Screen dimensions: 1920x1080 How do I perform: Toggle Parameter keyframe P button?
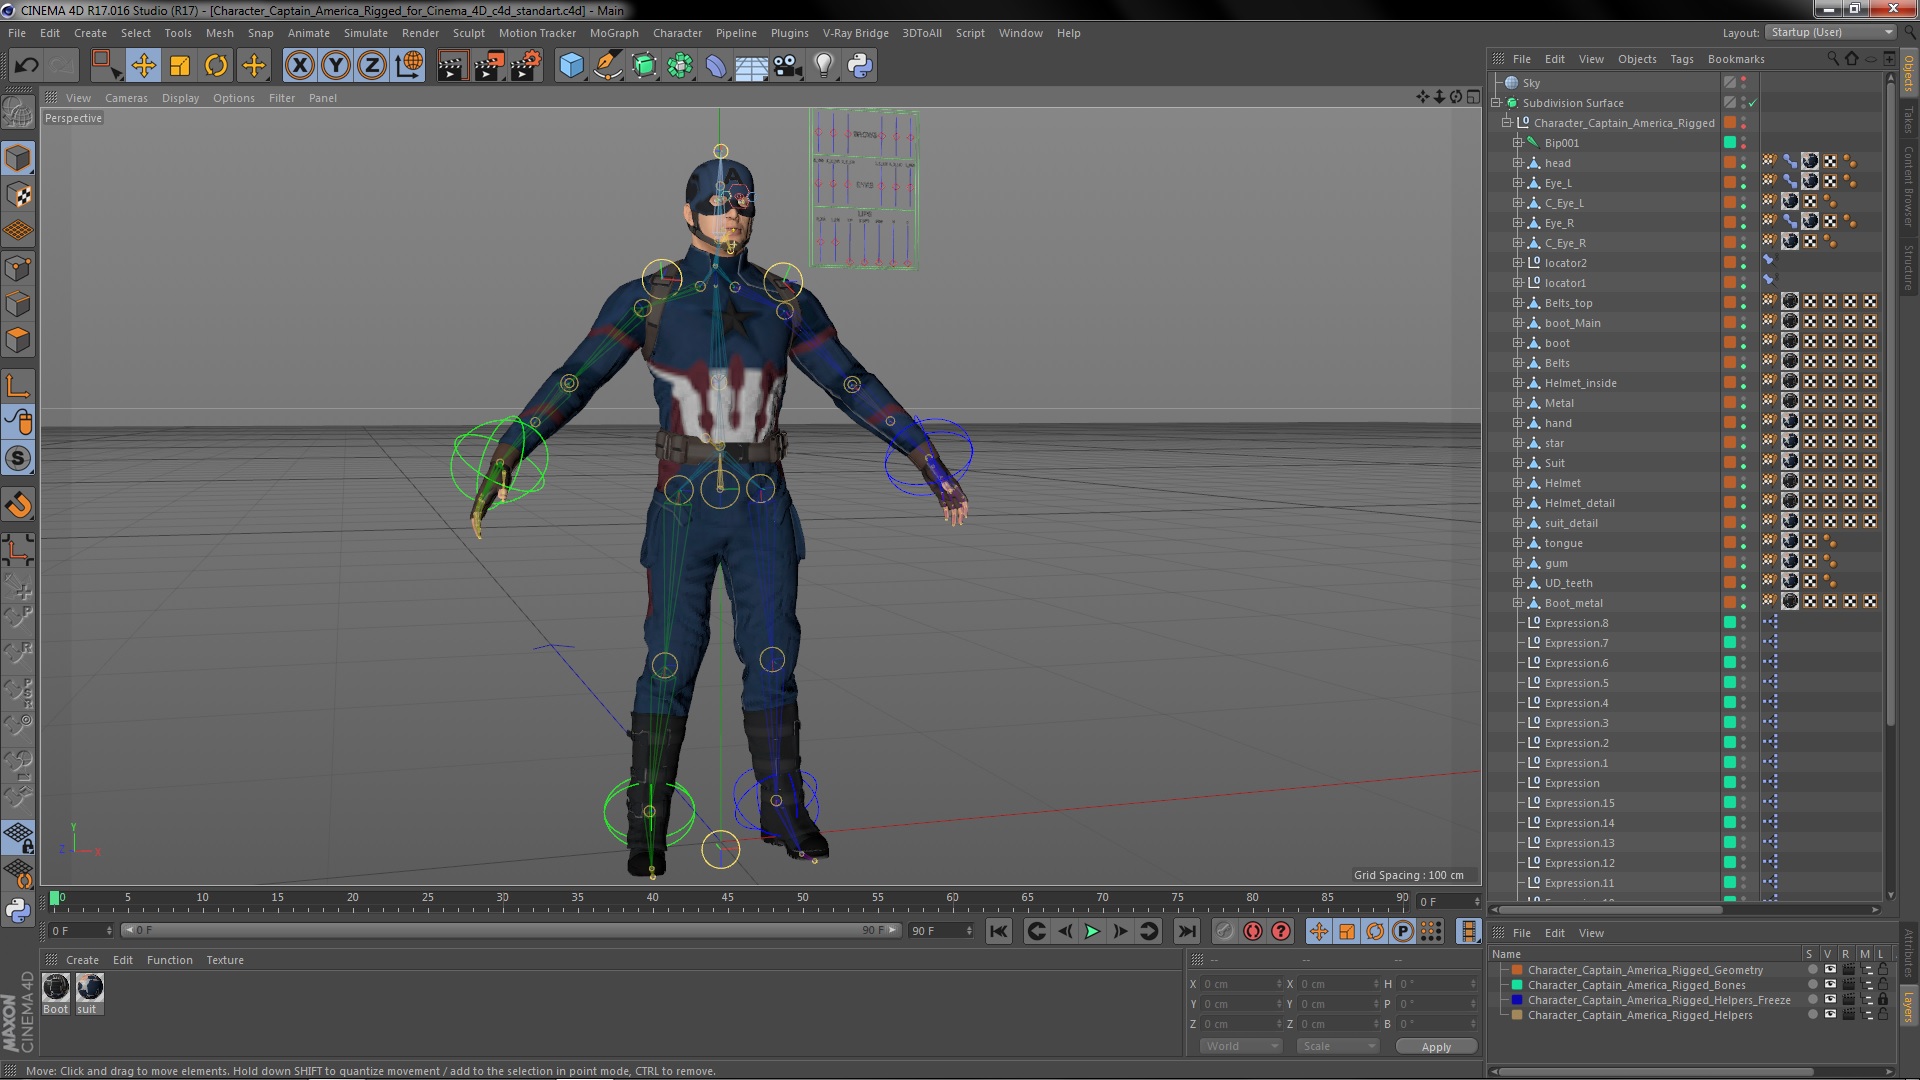(x=1403, y=931)
